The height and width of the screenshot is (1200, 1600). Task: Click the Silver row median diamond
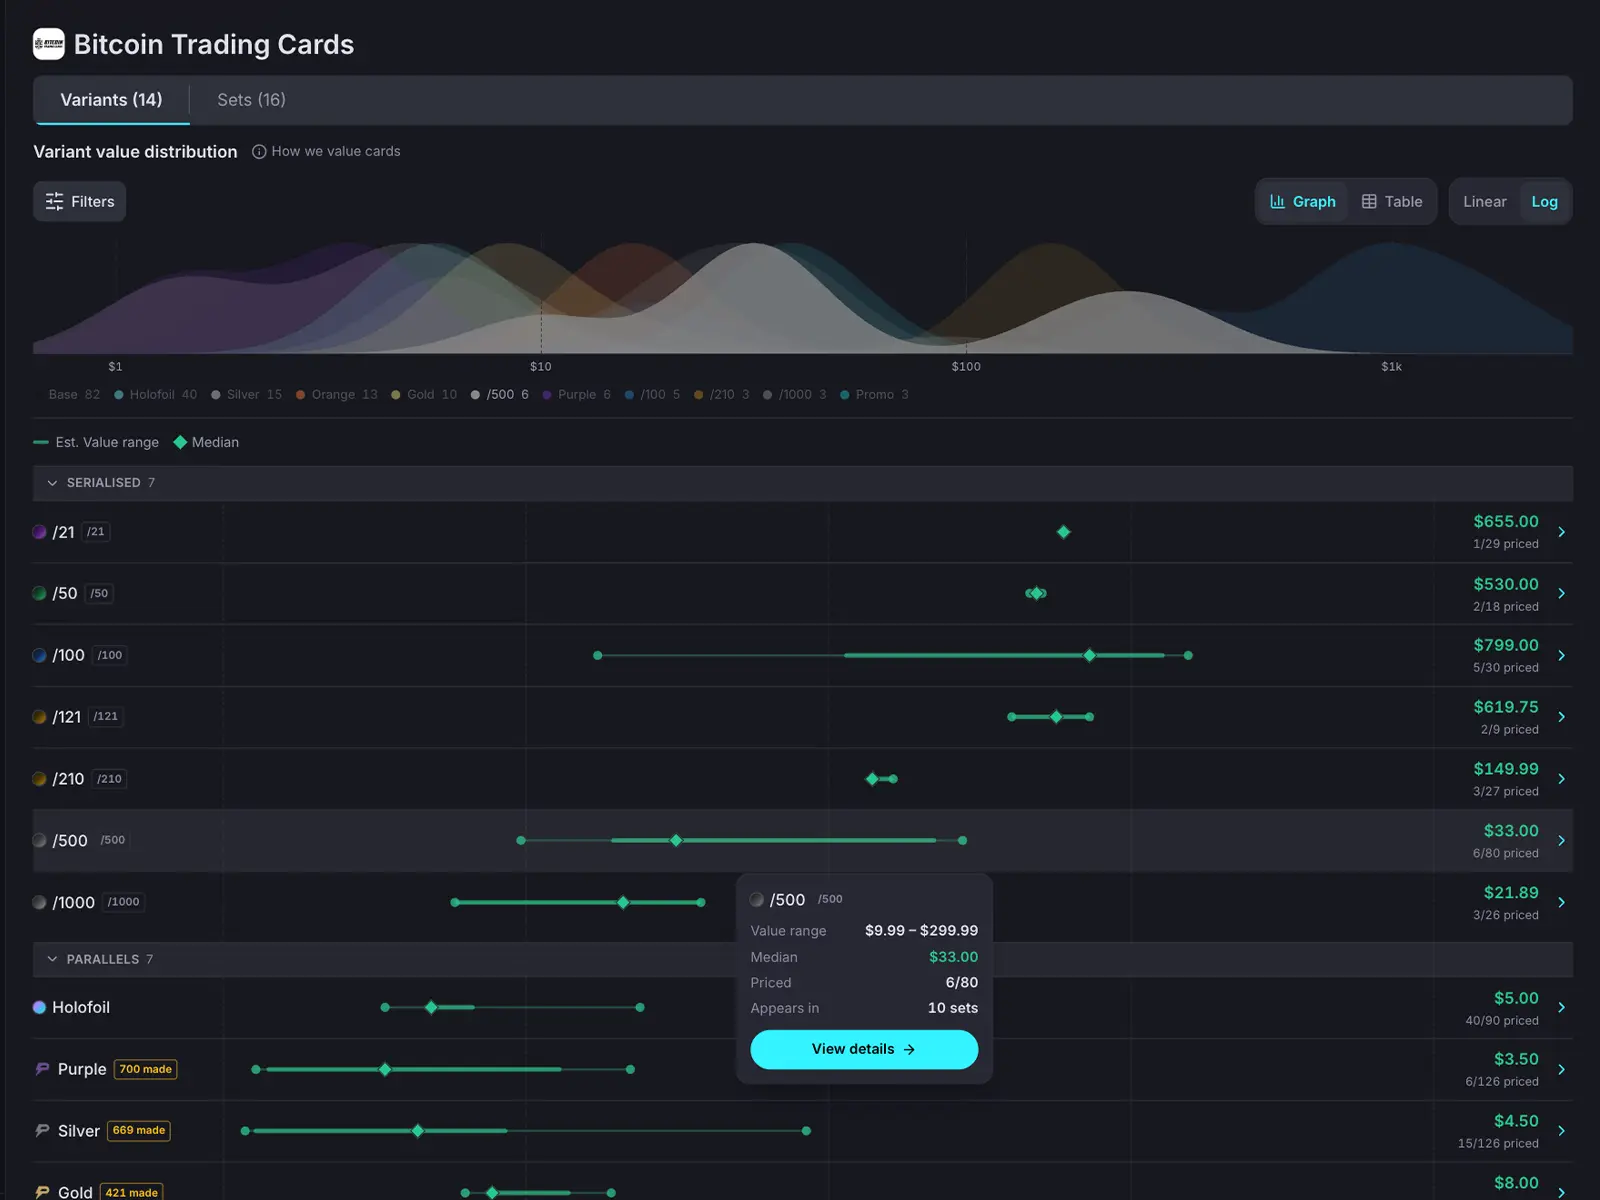tap(418, 1131)
